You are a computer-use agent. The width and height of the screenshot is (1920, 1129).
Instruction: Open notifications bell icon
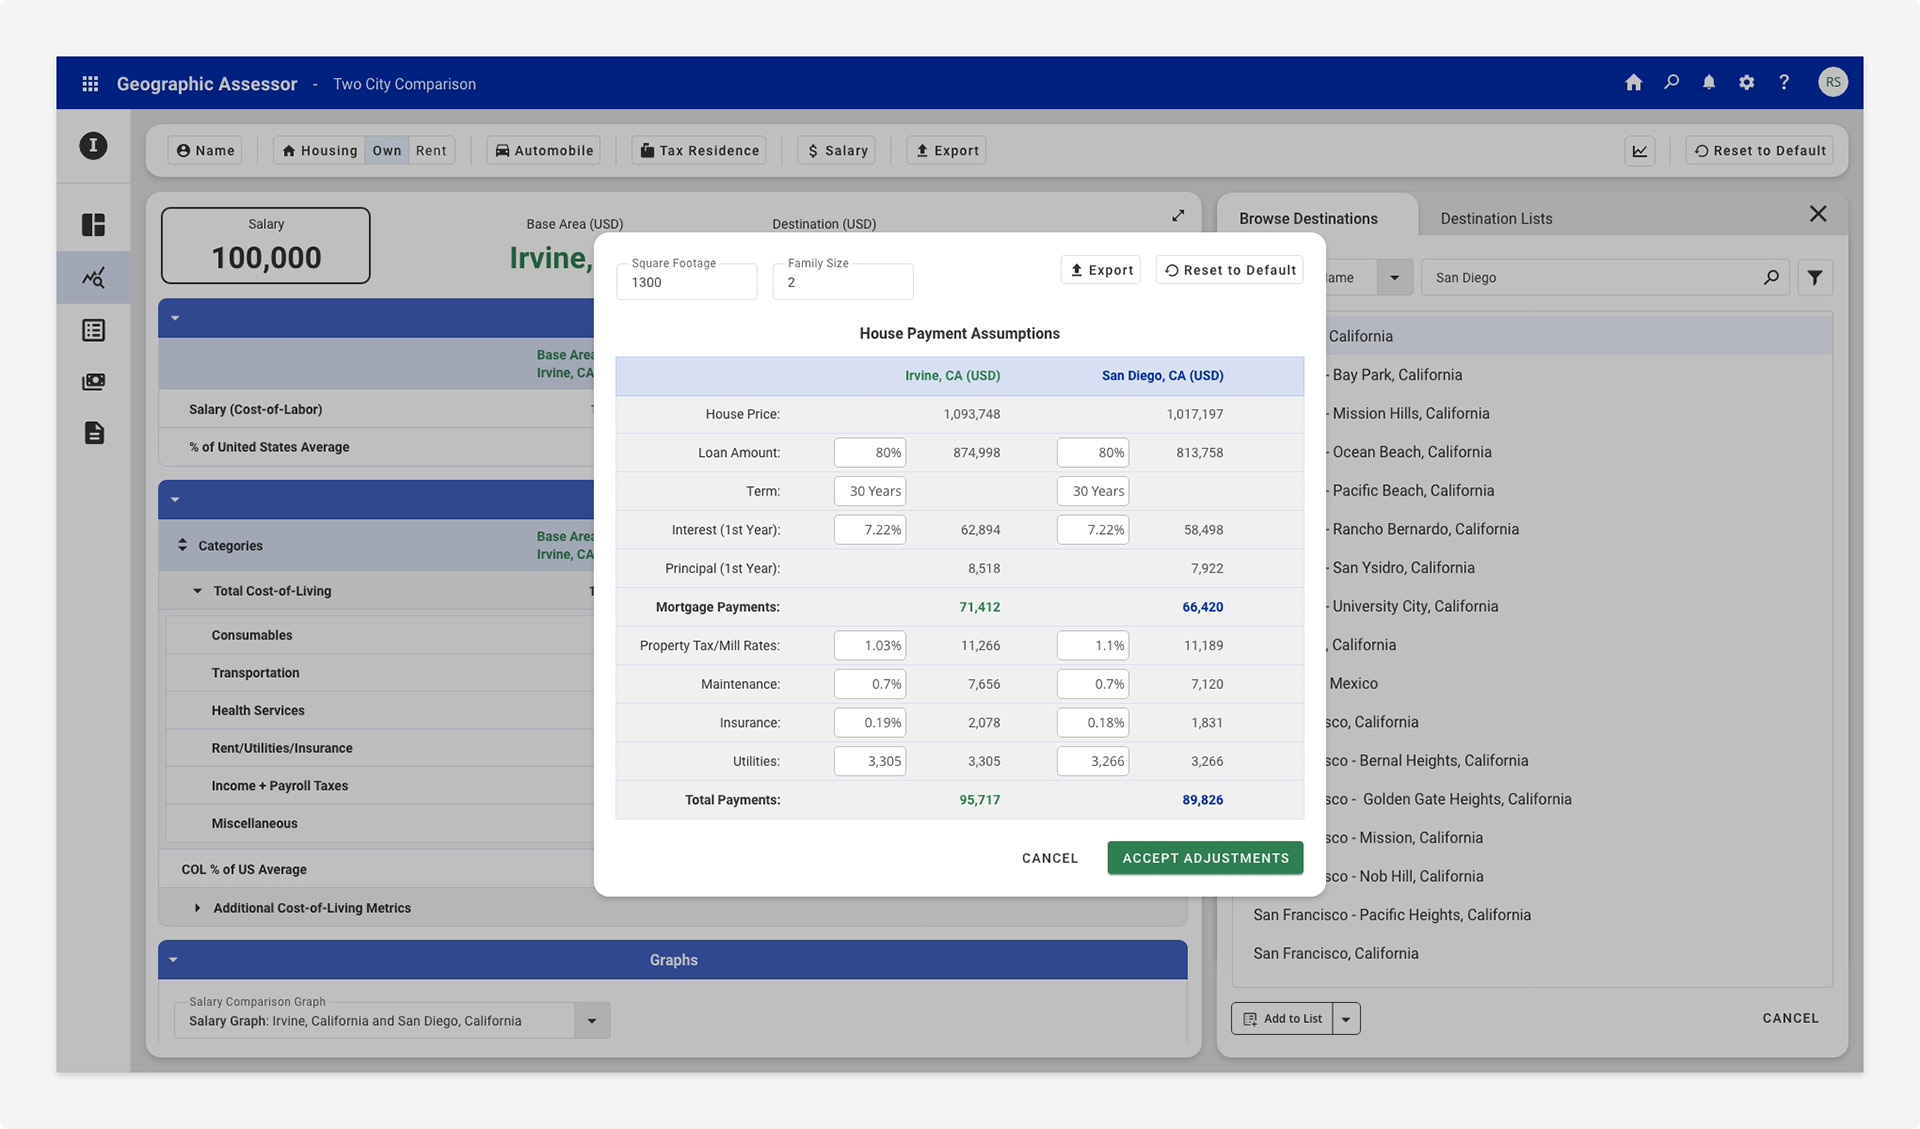1709,83
